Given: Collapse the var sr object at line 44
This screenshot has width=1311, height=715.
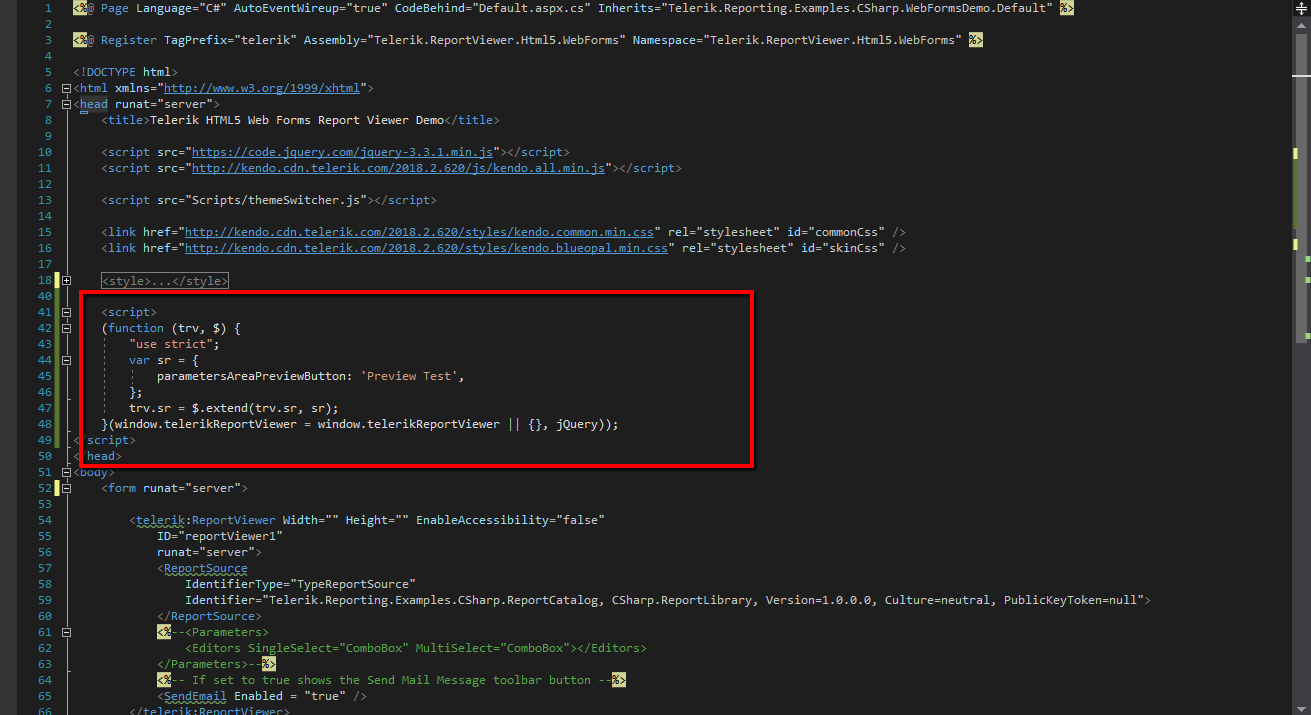Looking at the screenshot, I should pos(67,360).
